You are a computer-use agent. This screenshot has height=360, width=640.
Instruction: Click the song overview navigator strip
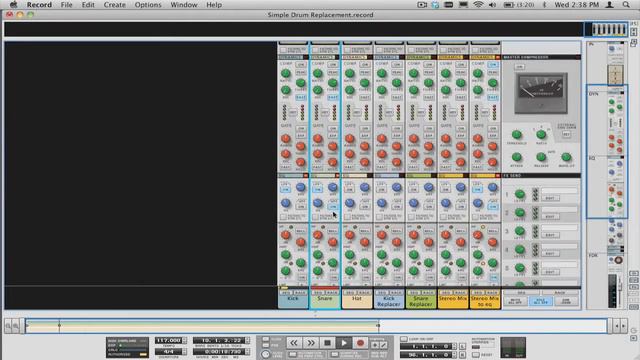click(x=316, y=326)
